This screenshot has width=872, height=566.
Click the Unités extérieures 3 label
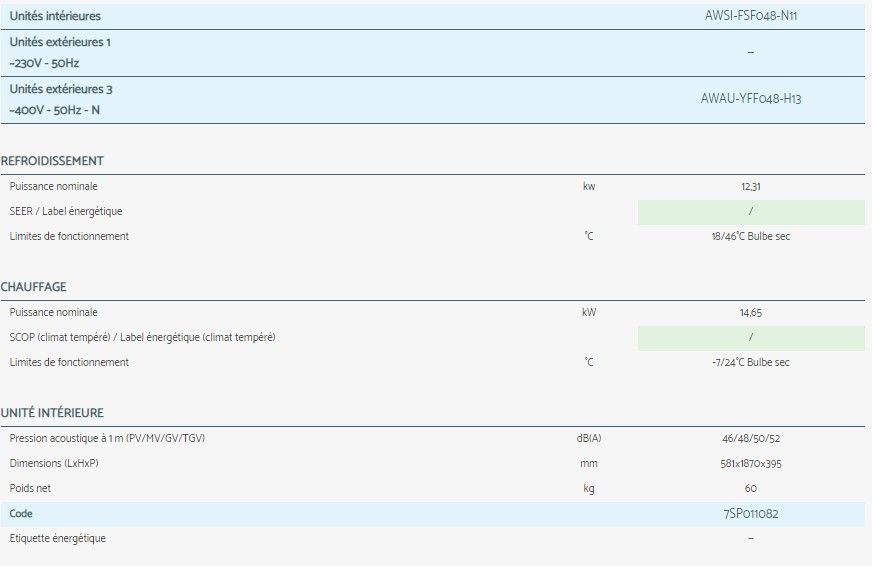point(61,89)
